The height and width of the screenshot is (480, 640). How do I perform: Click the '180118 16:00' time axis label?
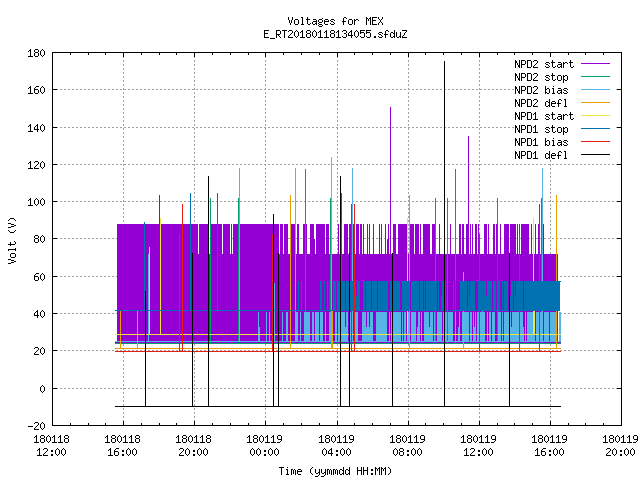point(122,446)
